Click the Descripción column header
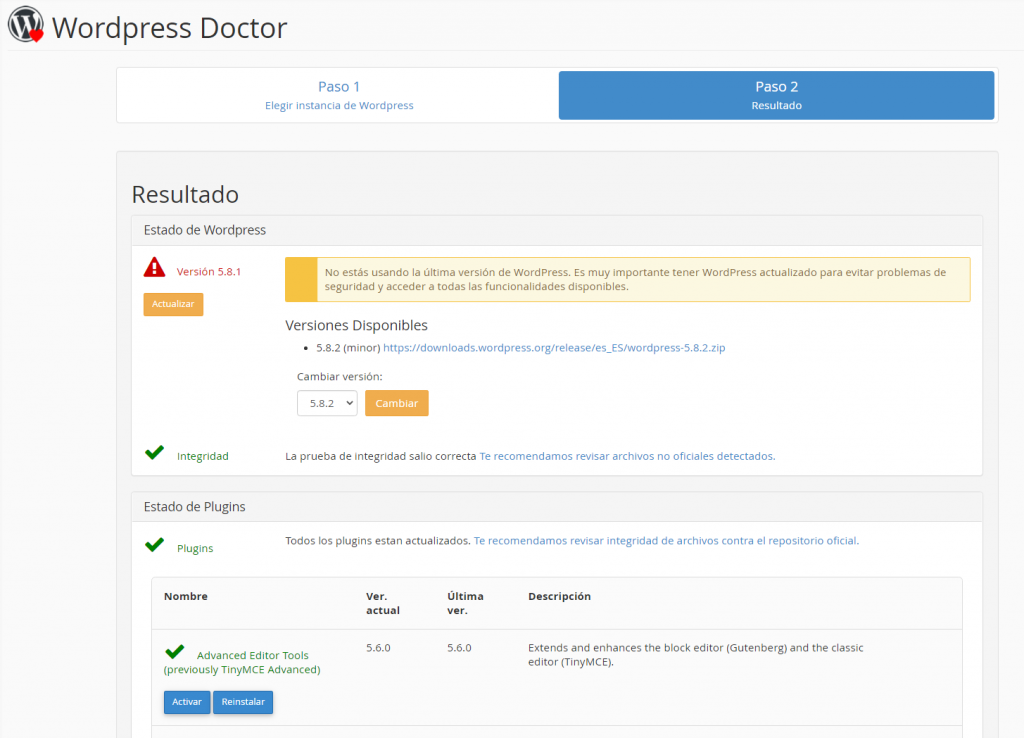The image size is (1024, 738). point(559,596)
